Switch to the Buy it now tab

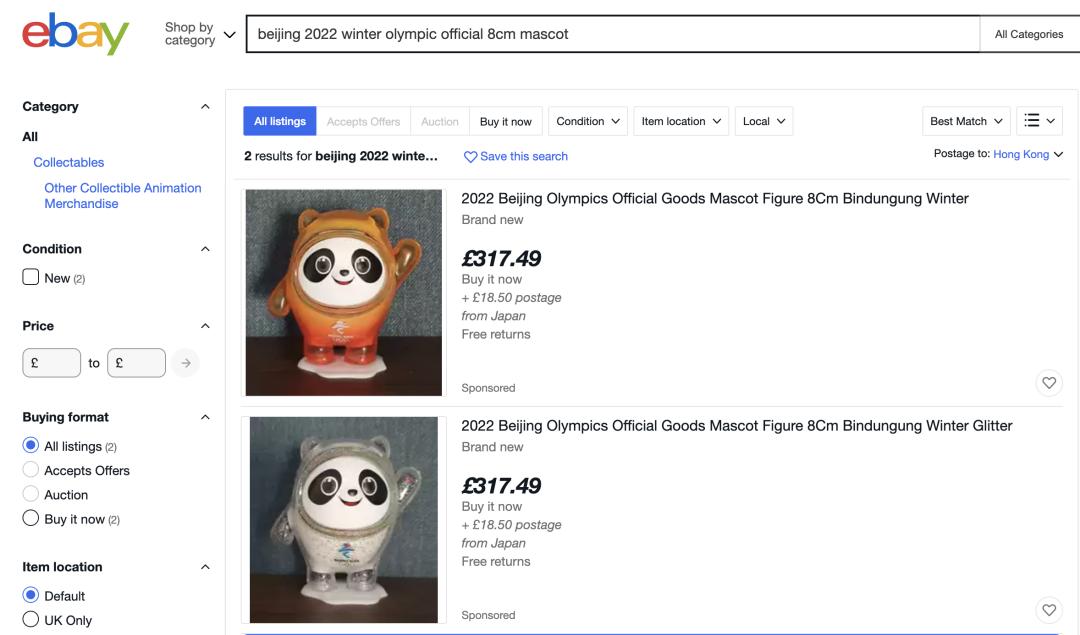(x=505, y=121)
